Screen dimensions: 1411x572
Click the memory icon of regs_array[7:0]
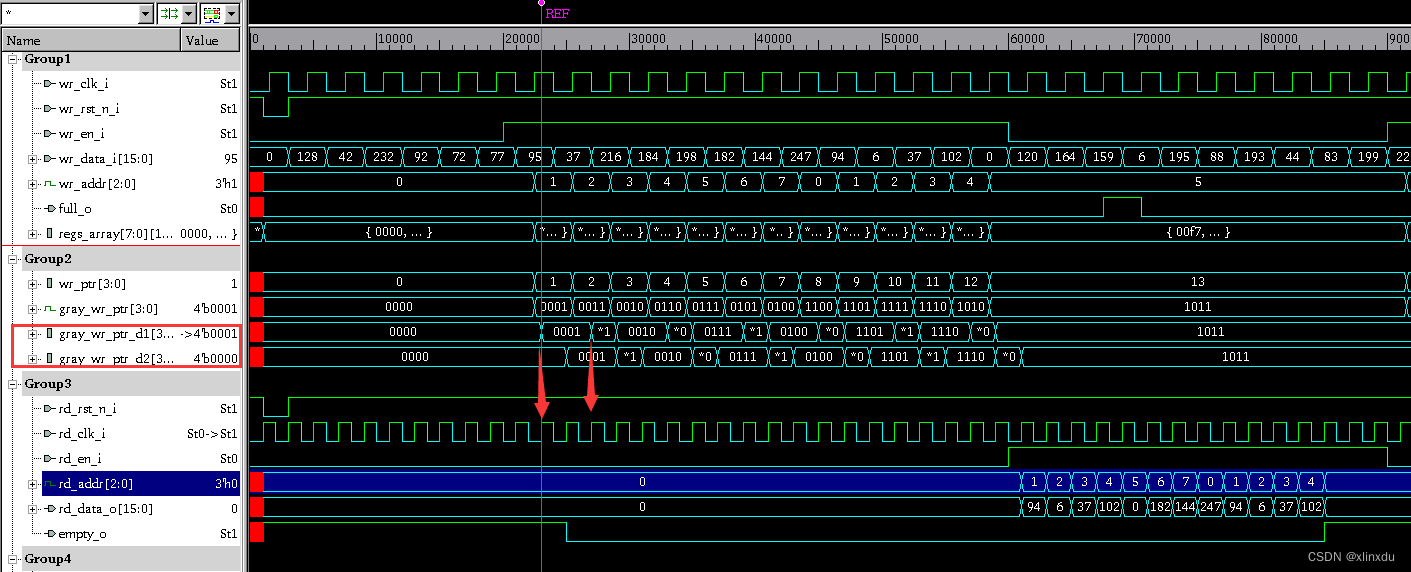pos(50,234)
